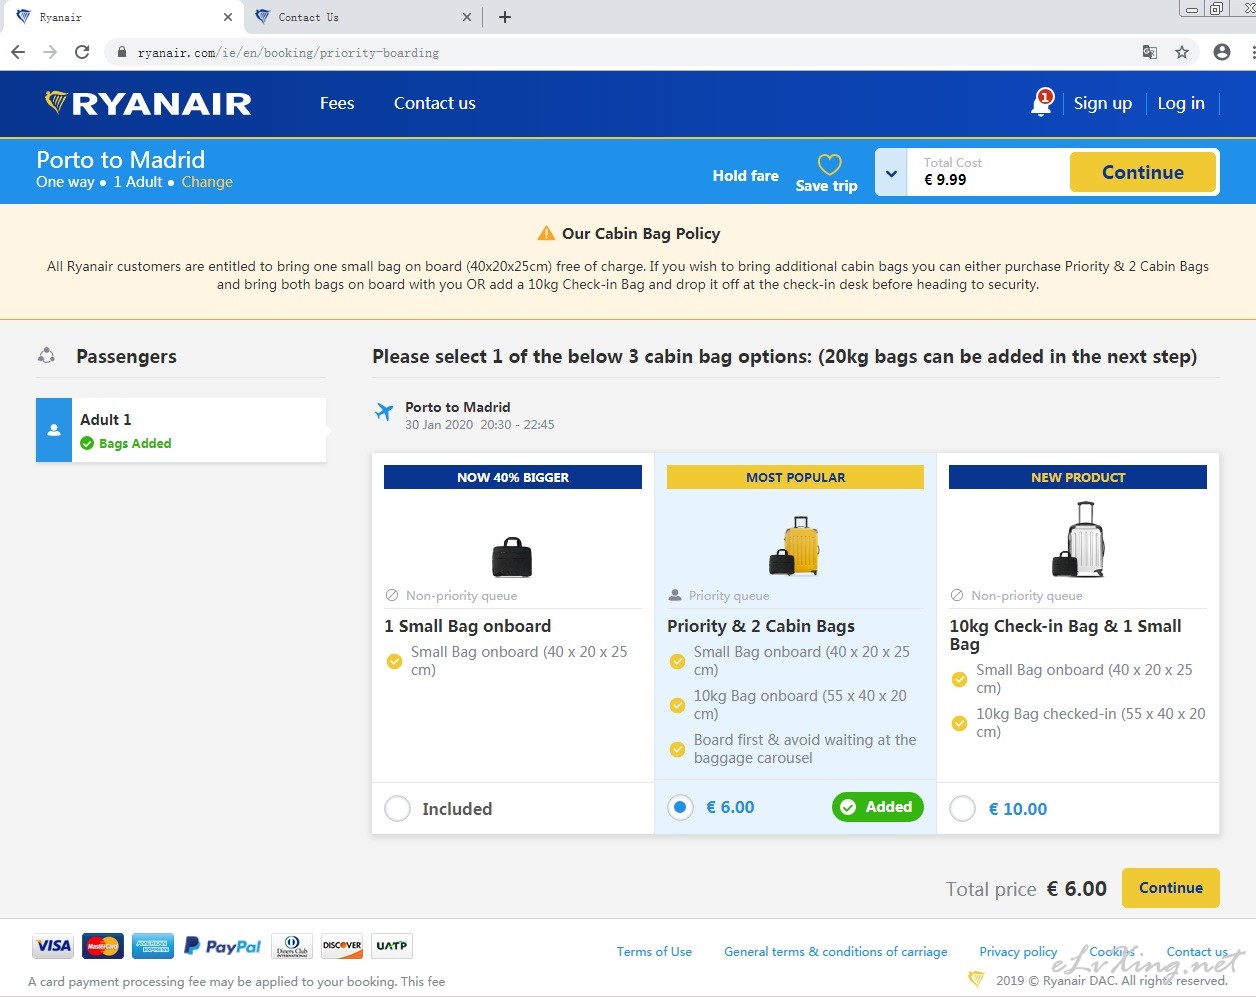Click the MasterCard logo

click(x=102, y=945)
